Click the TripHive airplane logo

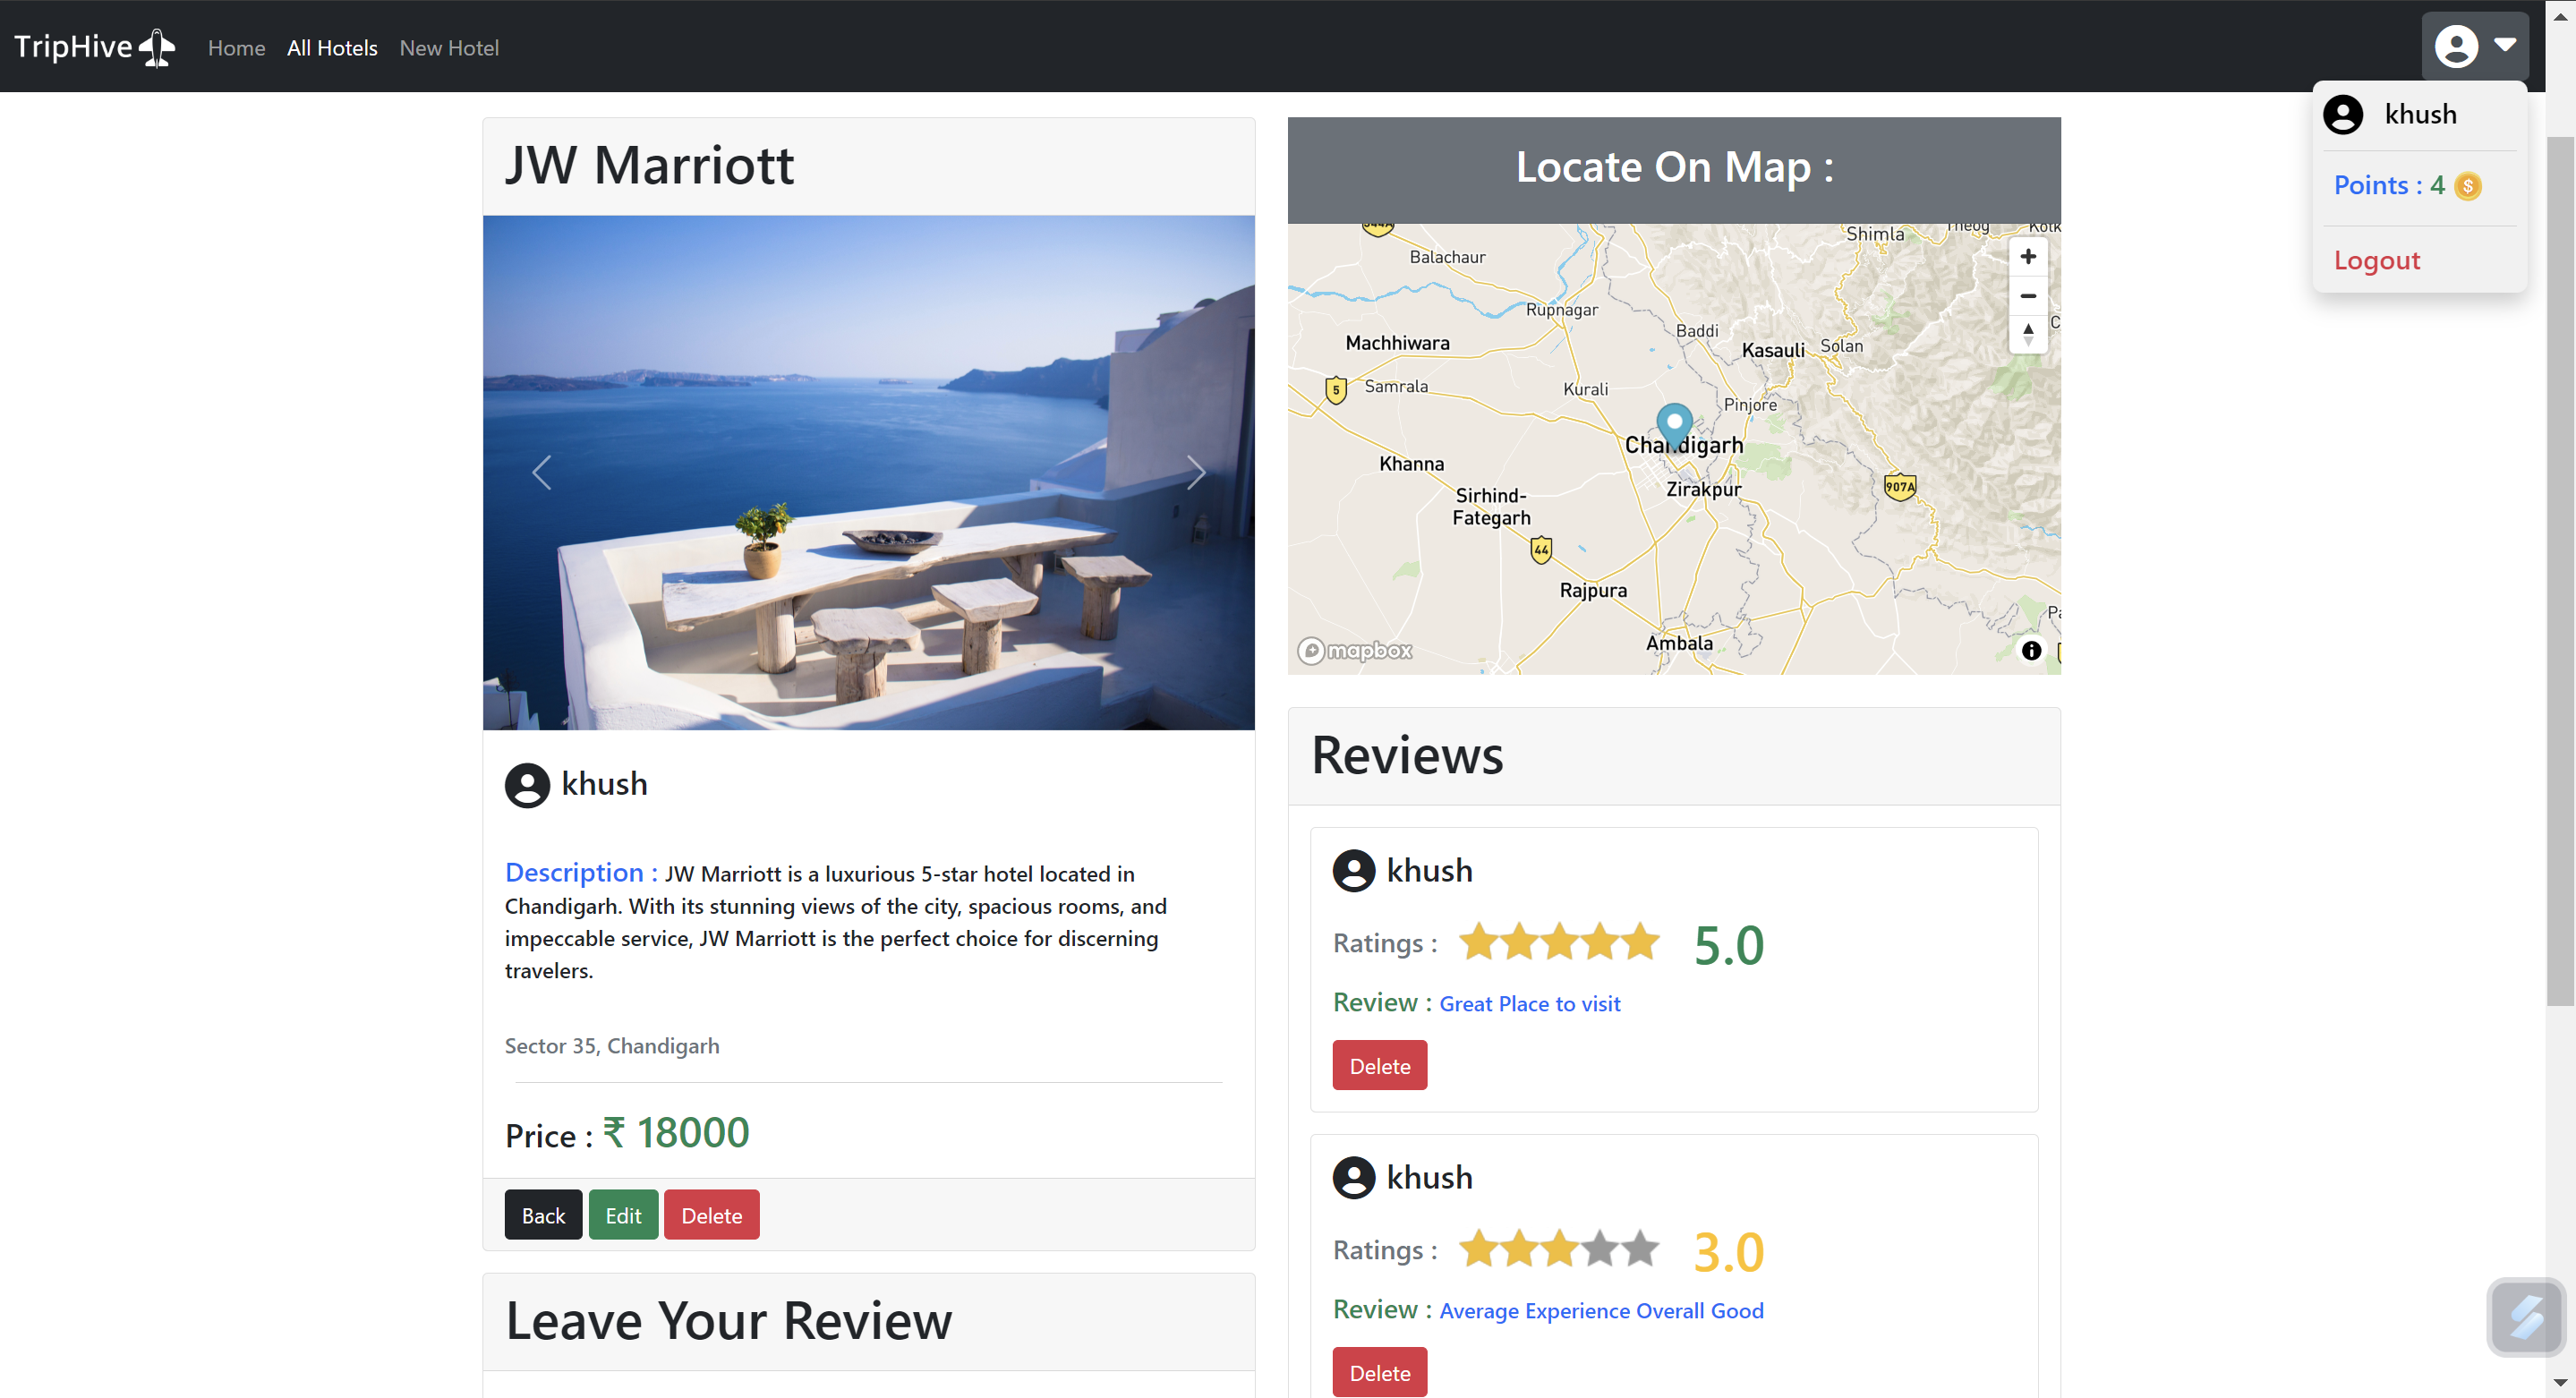pos(157,47)
